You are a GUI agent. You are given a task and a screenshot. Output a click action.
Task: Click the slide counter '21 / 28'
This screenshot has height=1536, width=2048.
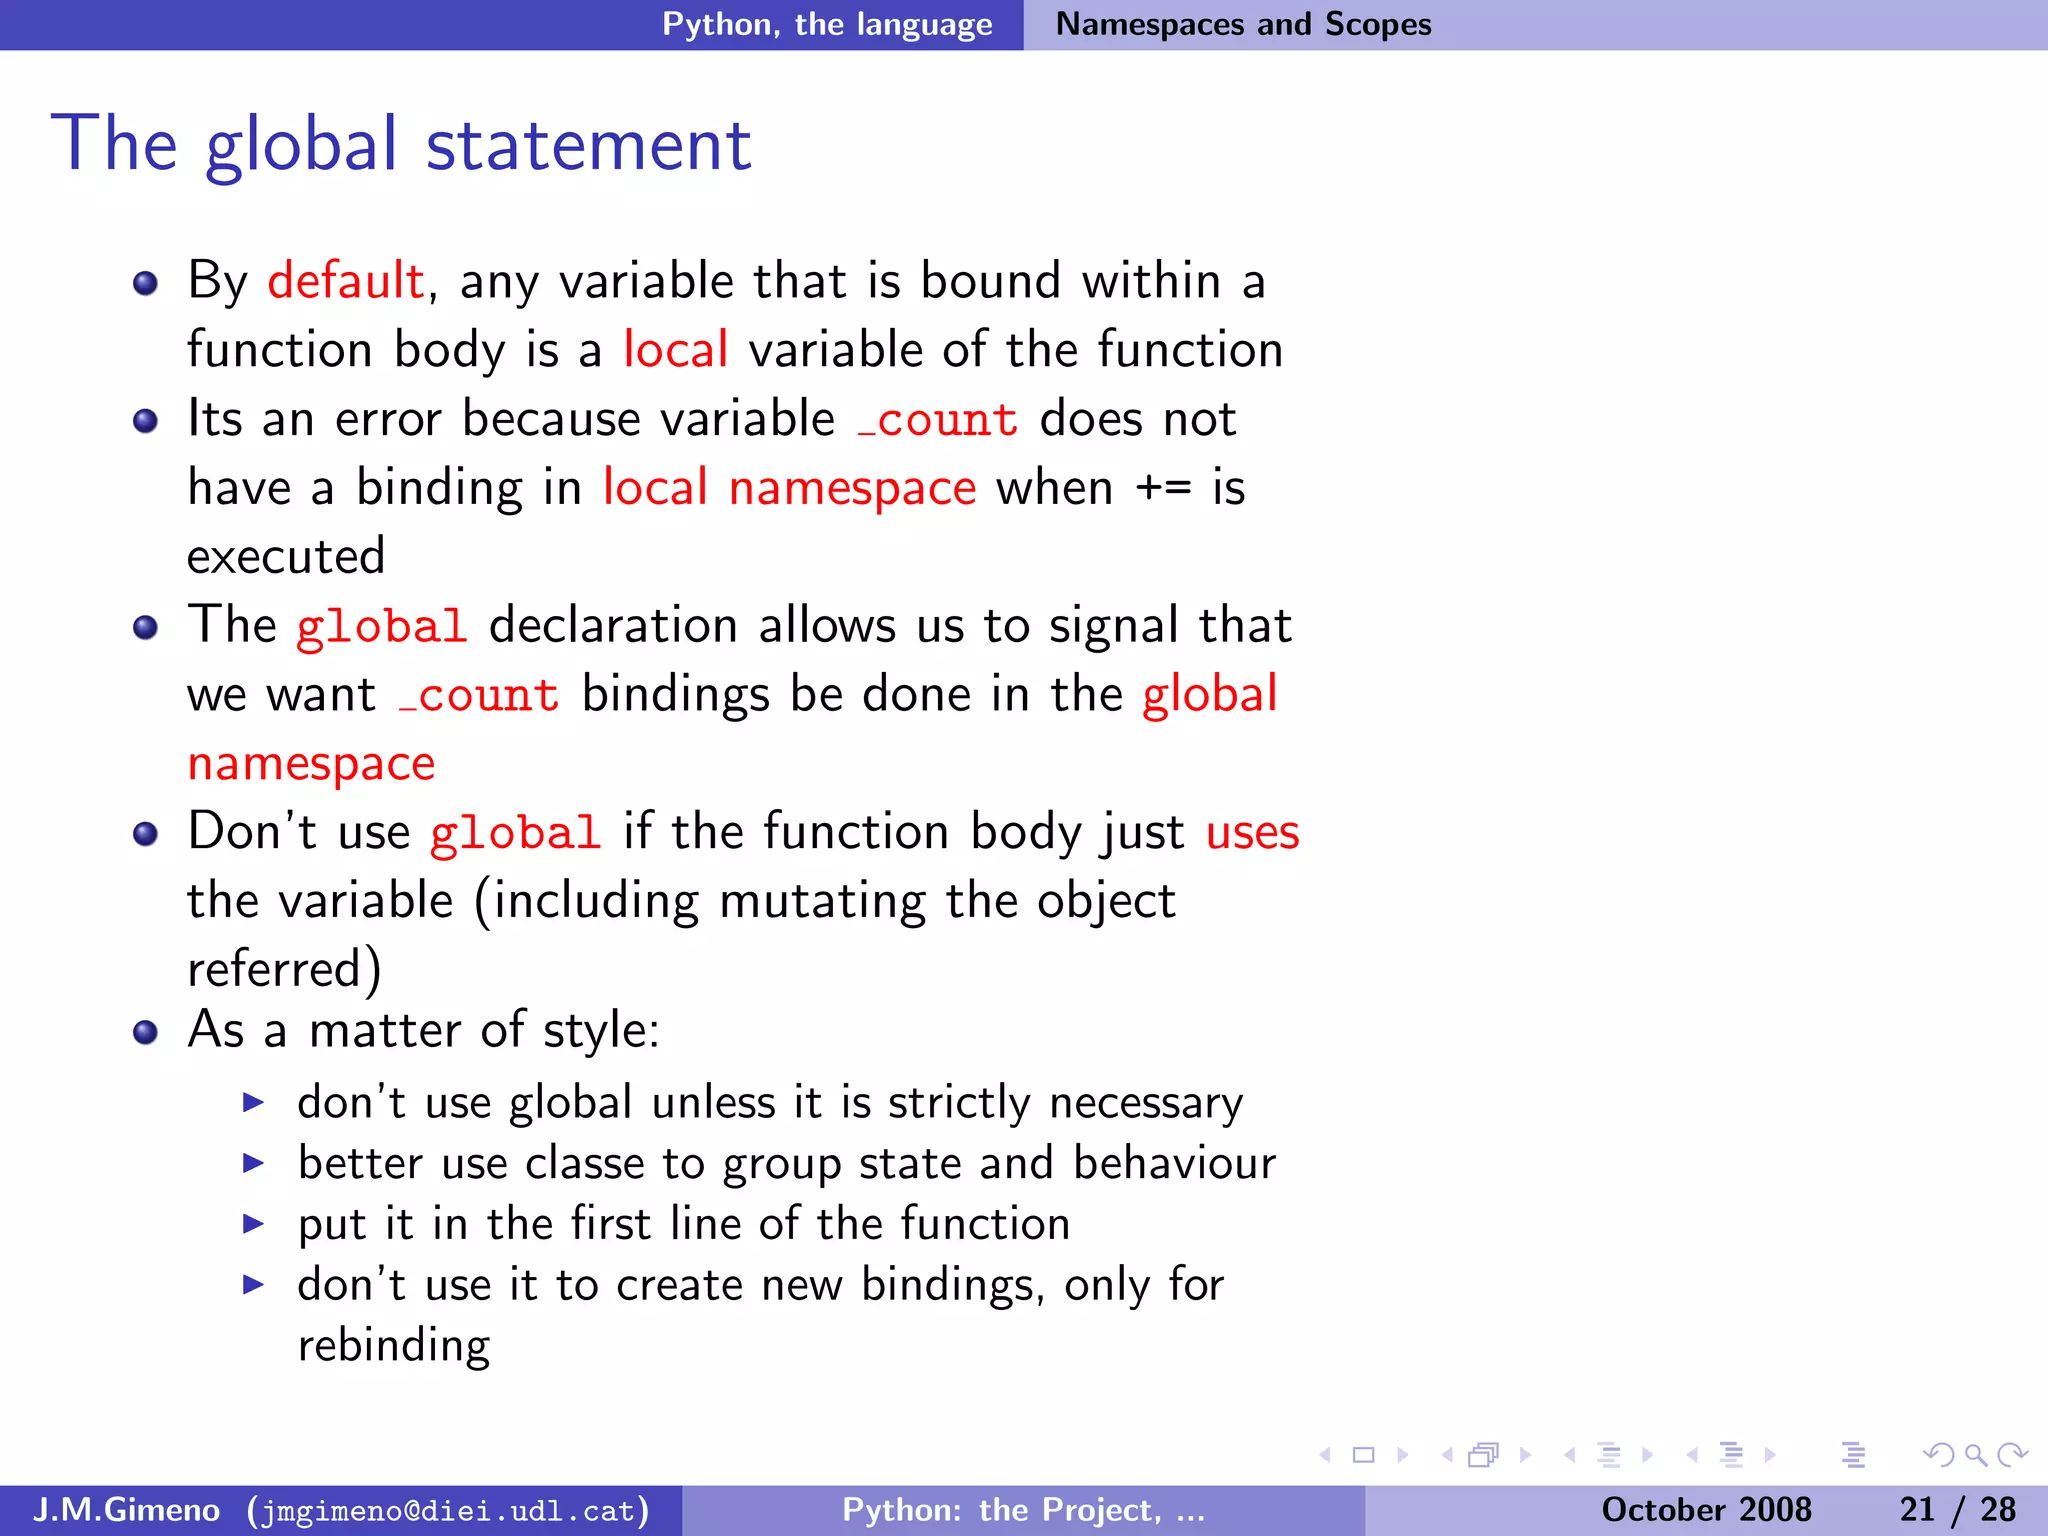point(1957,1509)
